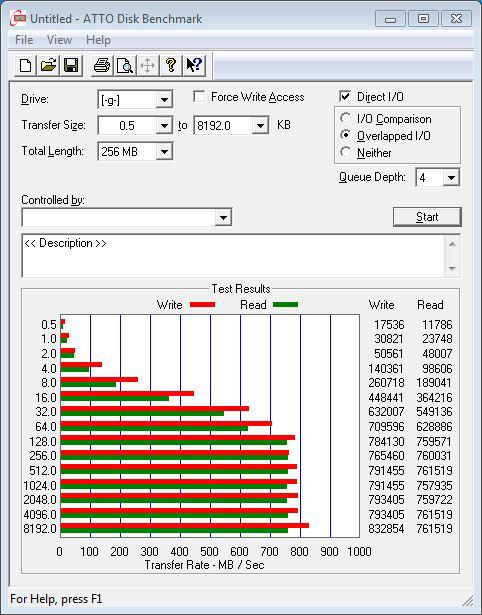Open the View menu

click(x=59, y=40)
